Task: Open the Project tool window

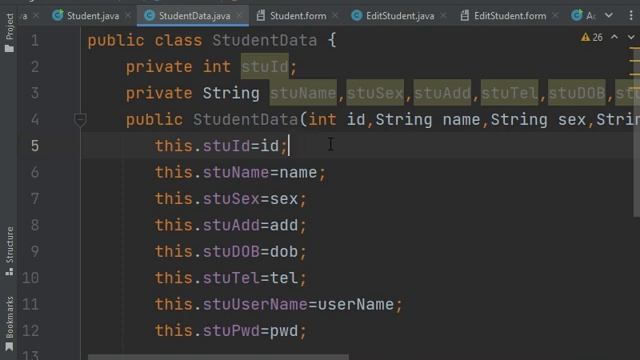Action: coord(9,32)
